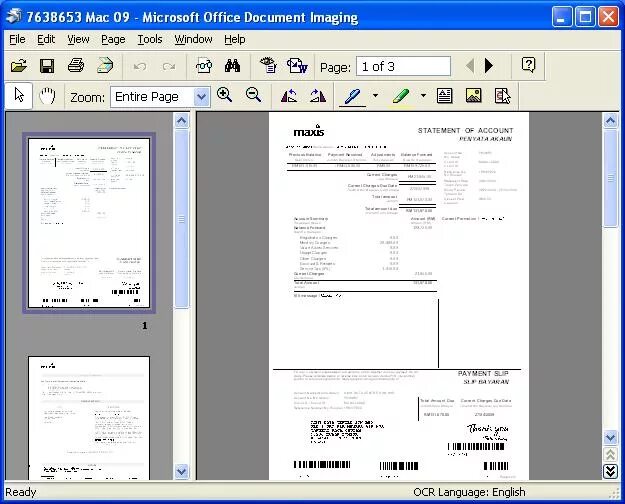Jump to previous page double-up arrow
The width and height of the screenshot is (625, 504).
click(x=610, y=455)
